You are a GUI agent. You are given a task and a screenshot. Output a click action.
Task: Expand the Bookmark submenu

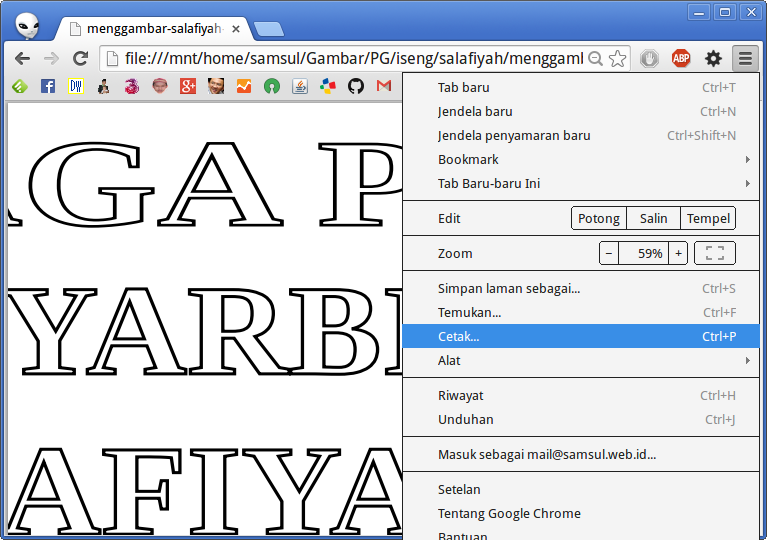pyautogui.click(x=581, y=159)
